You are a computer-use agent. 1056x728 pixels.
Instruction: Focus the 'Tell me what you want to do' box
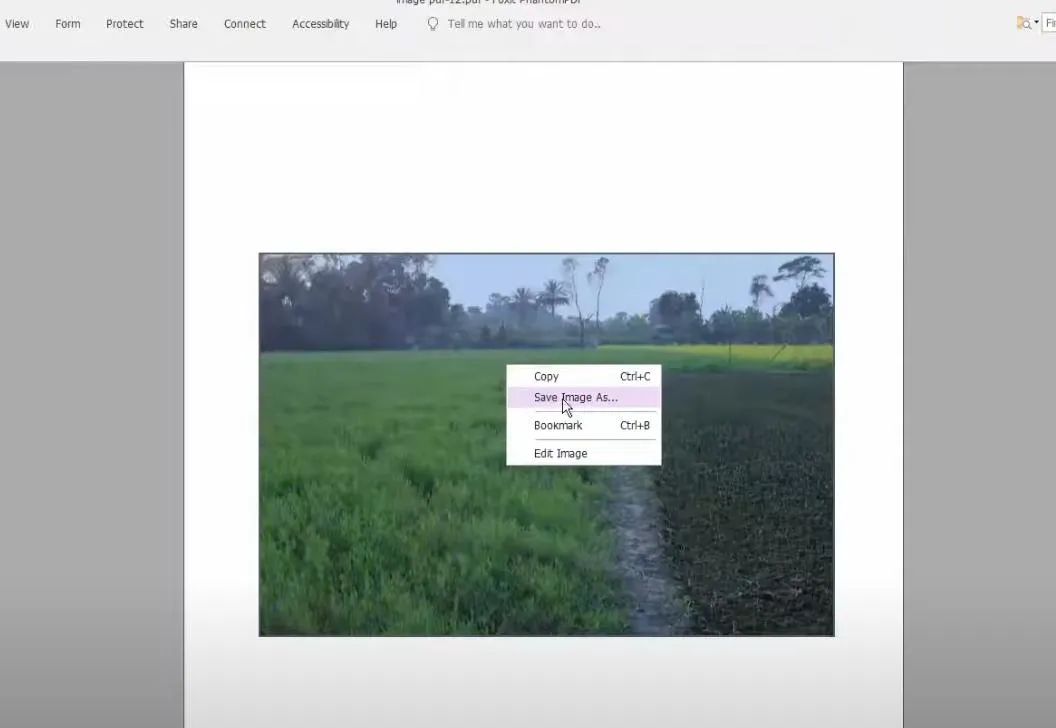click(524, 24)
